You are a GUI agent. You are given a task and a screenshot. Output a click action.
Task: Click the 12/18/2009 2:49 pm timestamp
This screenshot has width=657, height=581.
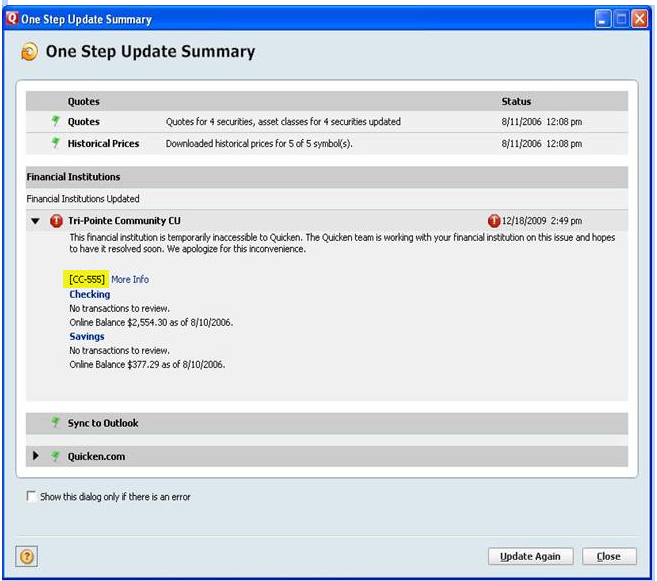click(x=542, y=221)
